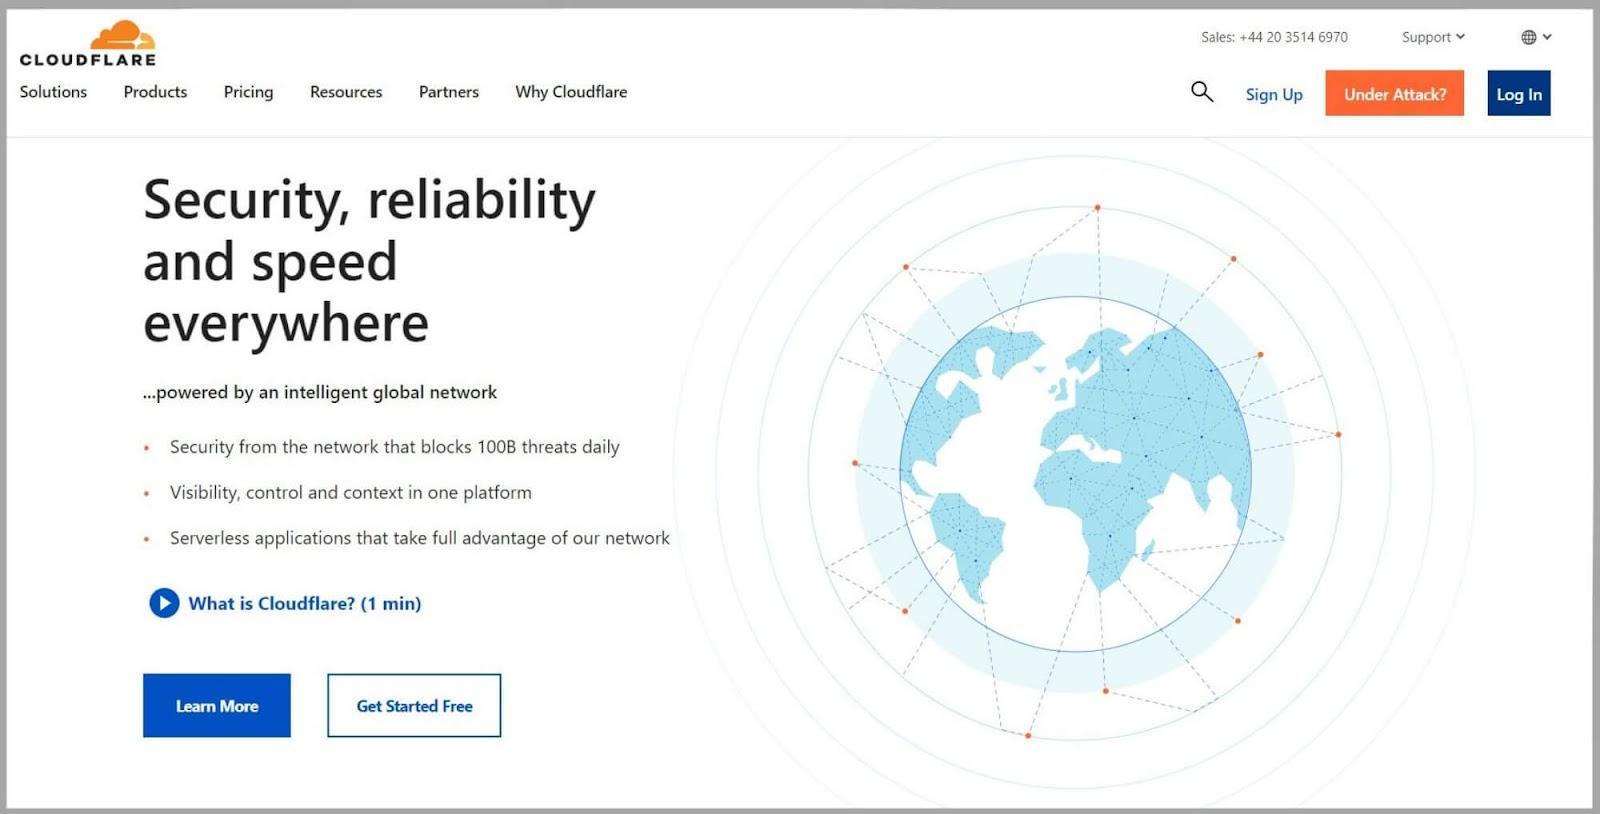The image size is (1600, 814).
Task: Click the Get Started Free button
Action: (414, 706)
